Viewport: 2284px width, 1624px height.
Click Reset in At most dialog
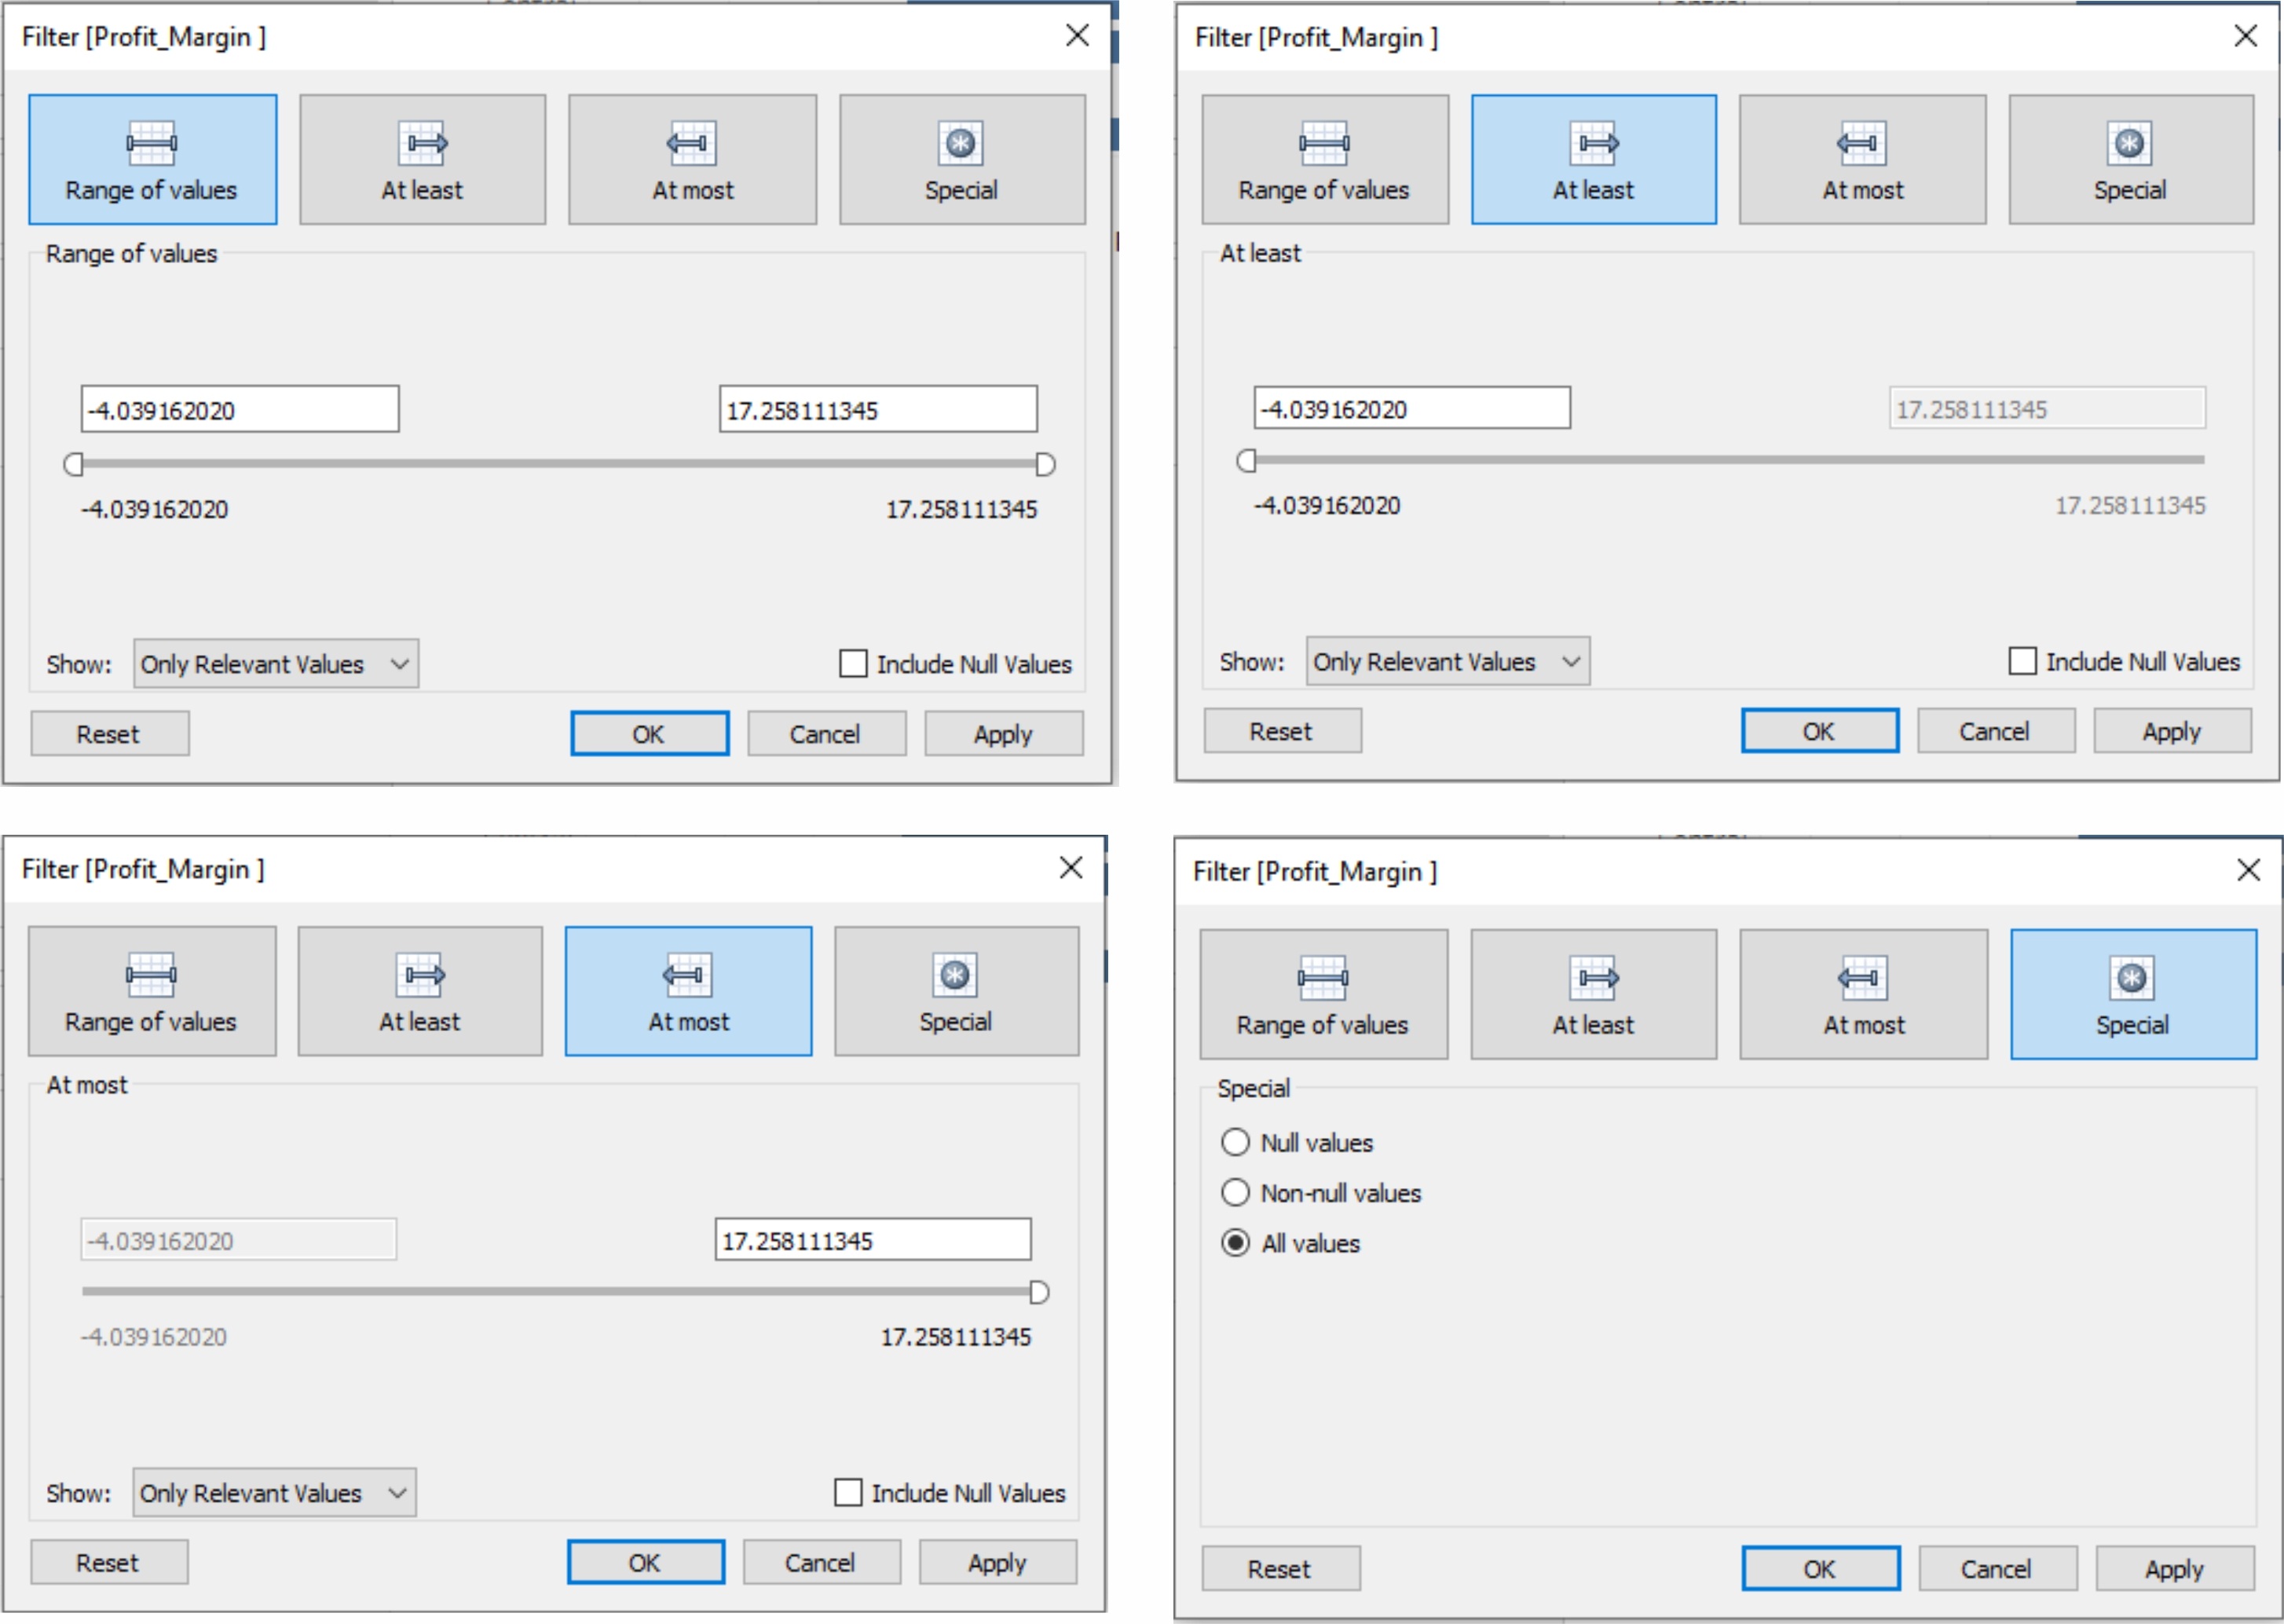109,1563
